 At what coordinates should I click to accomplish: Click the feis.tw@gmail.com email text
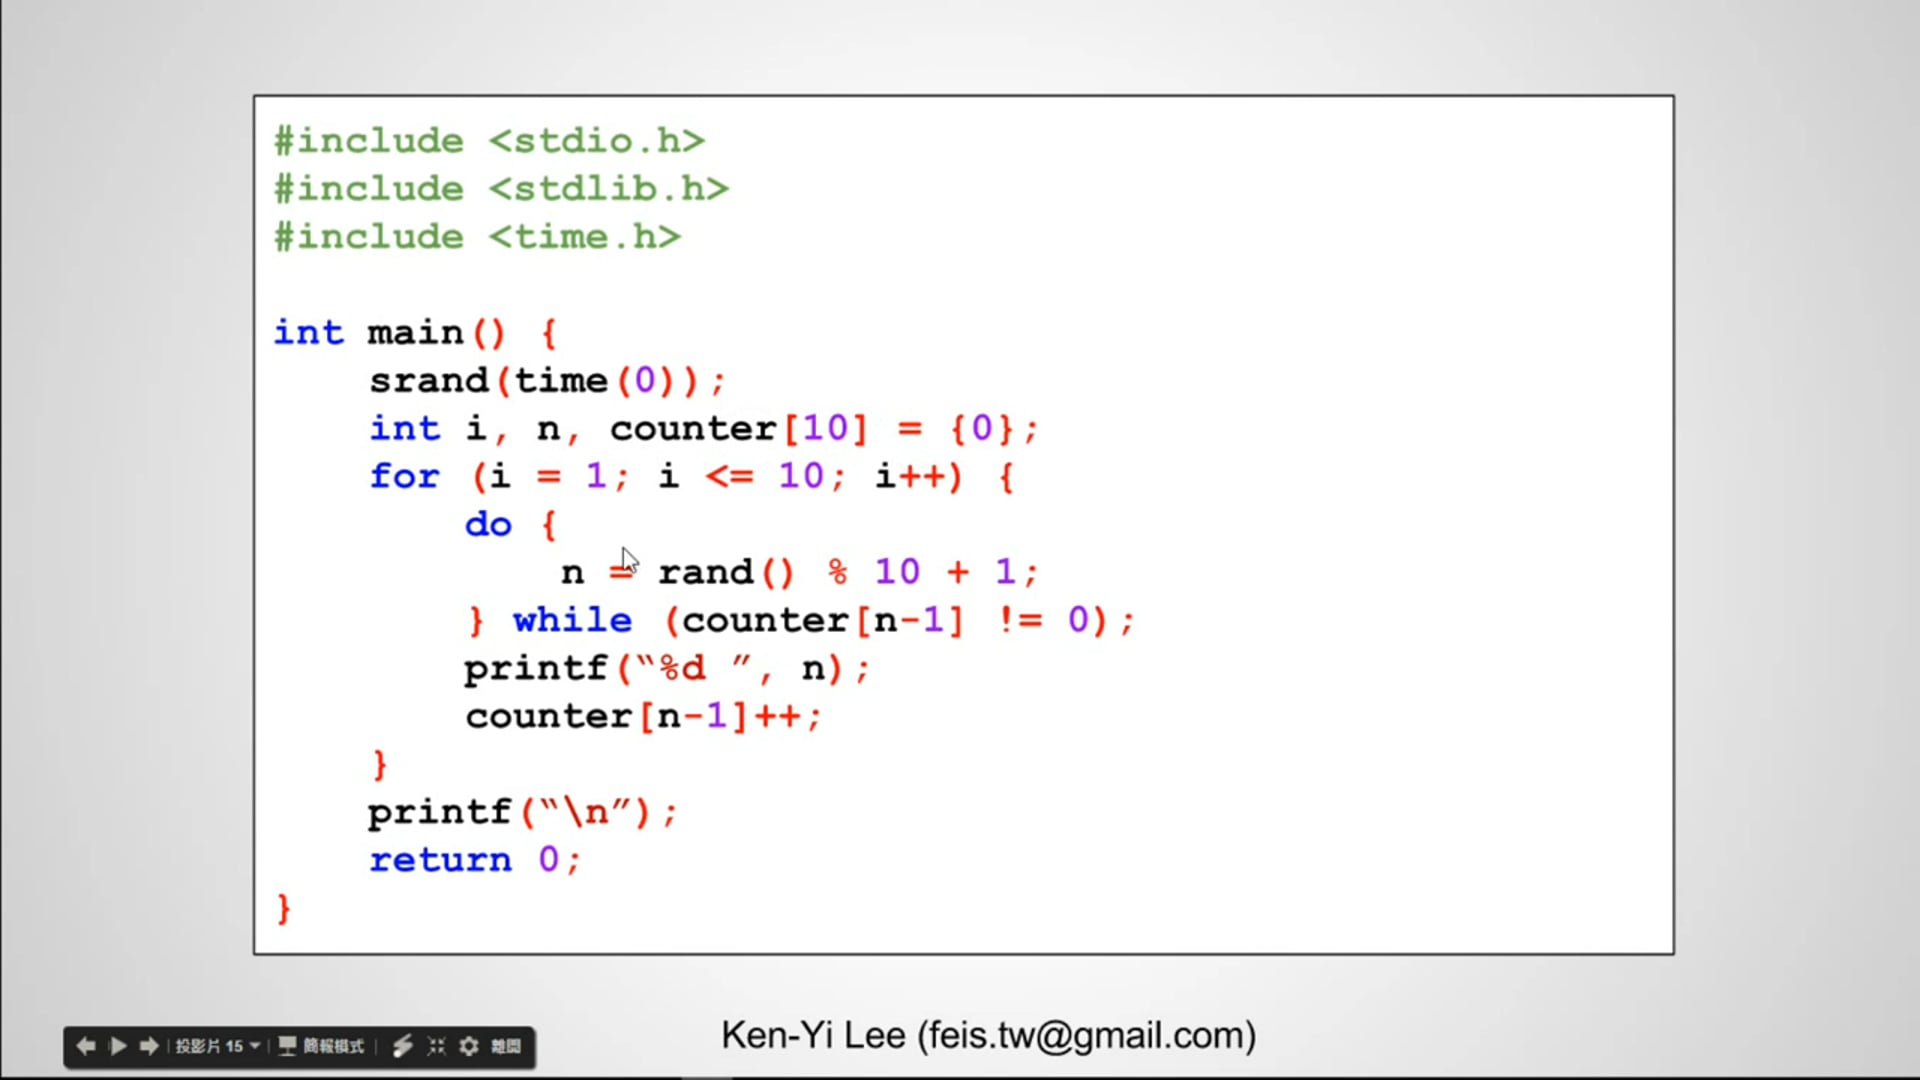point(1086,1036)
